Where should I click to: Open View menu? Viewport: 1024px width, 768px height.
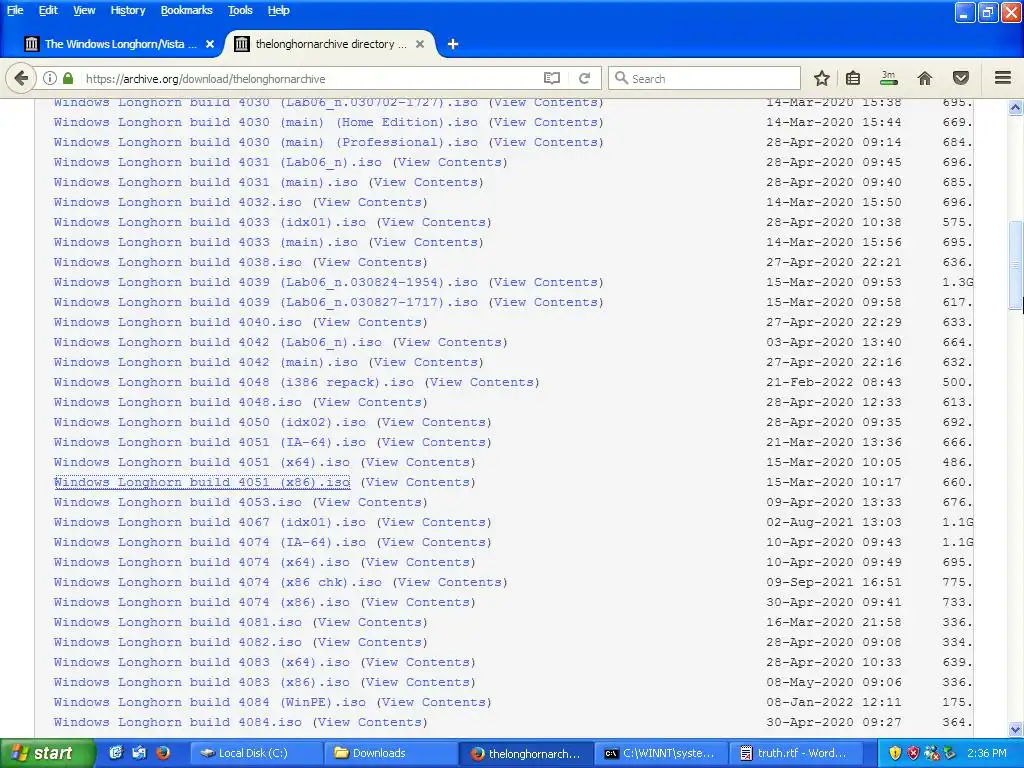tap(84, 10)
